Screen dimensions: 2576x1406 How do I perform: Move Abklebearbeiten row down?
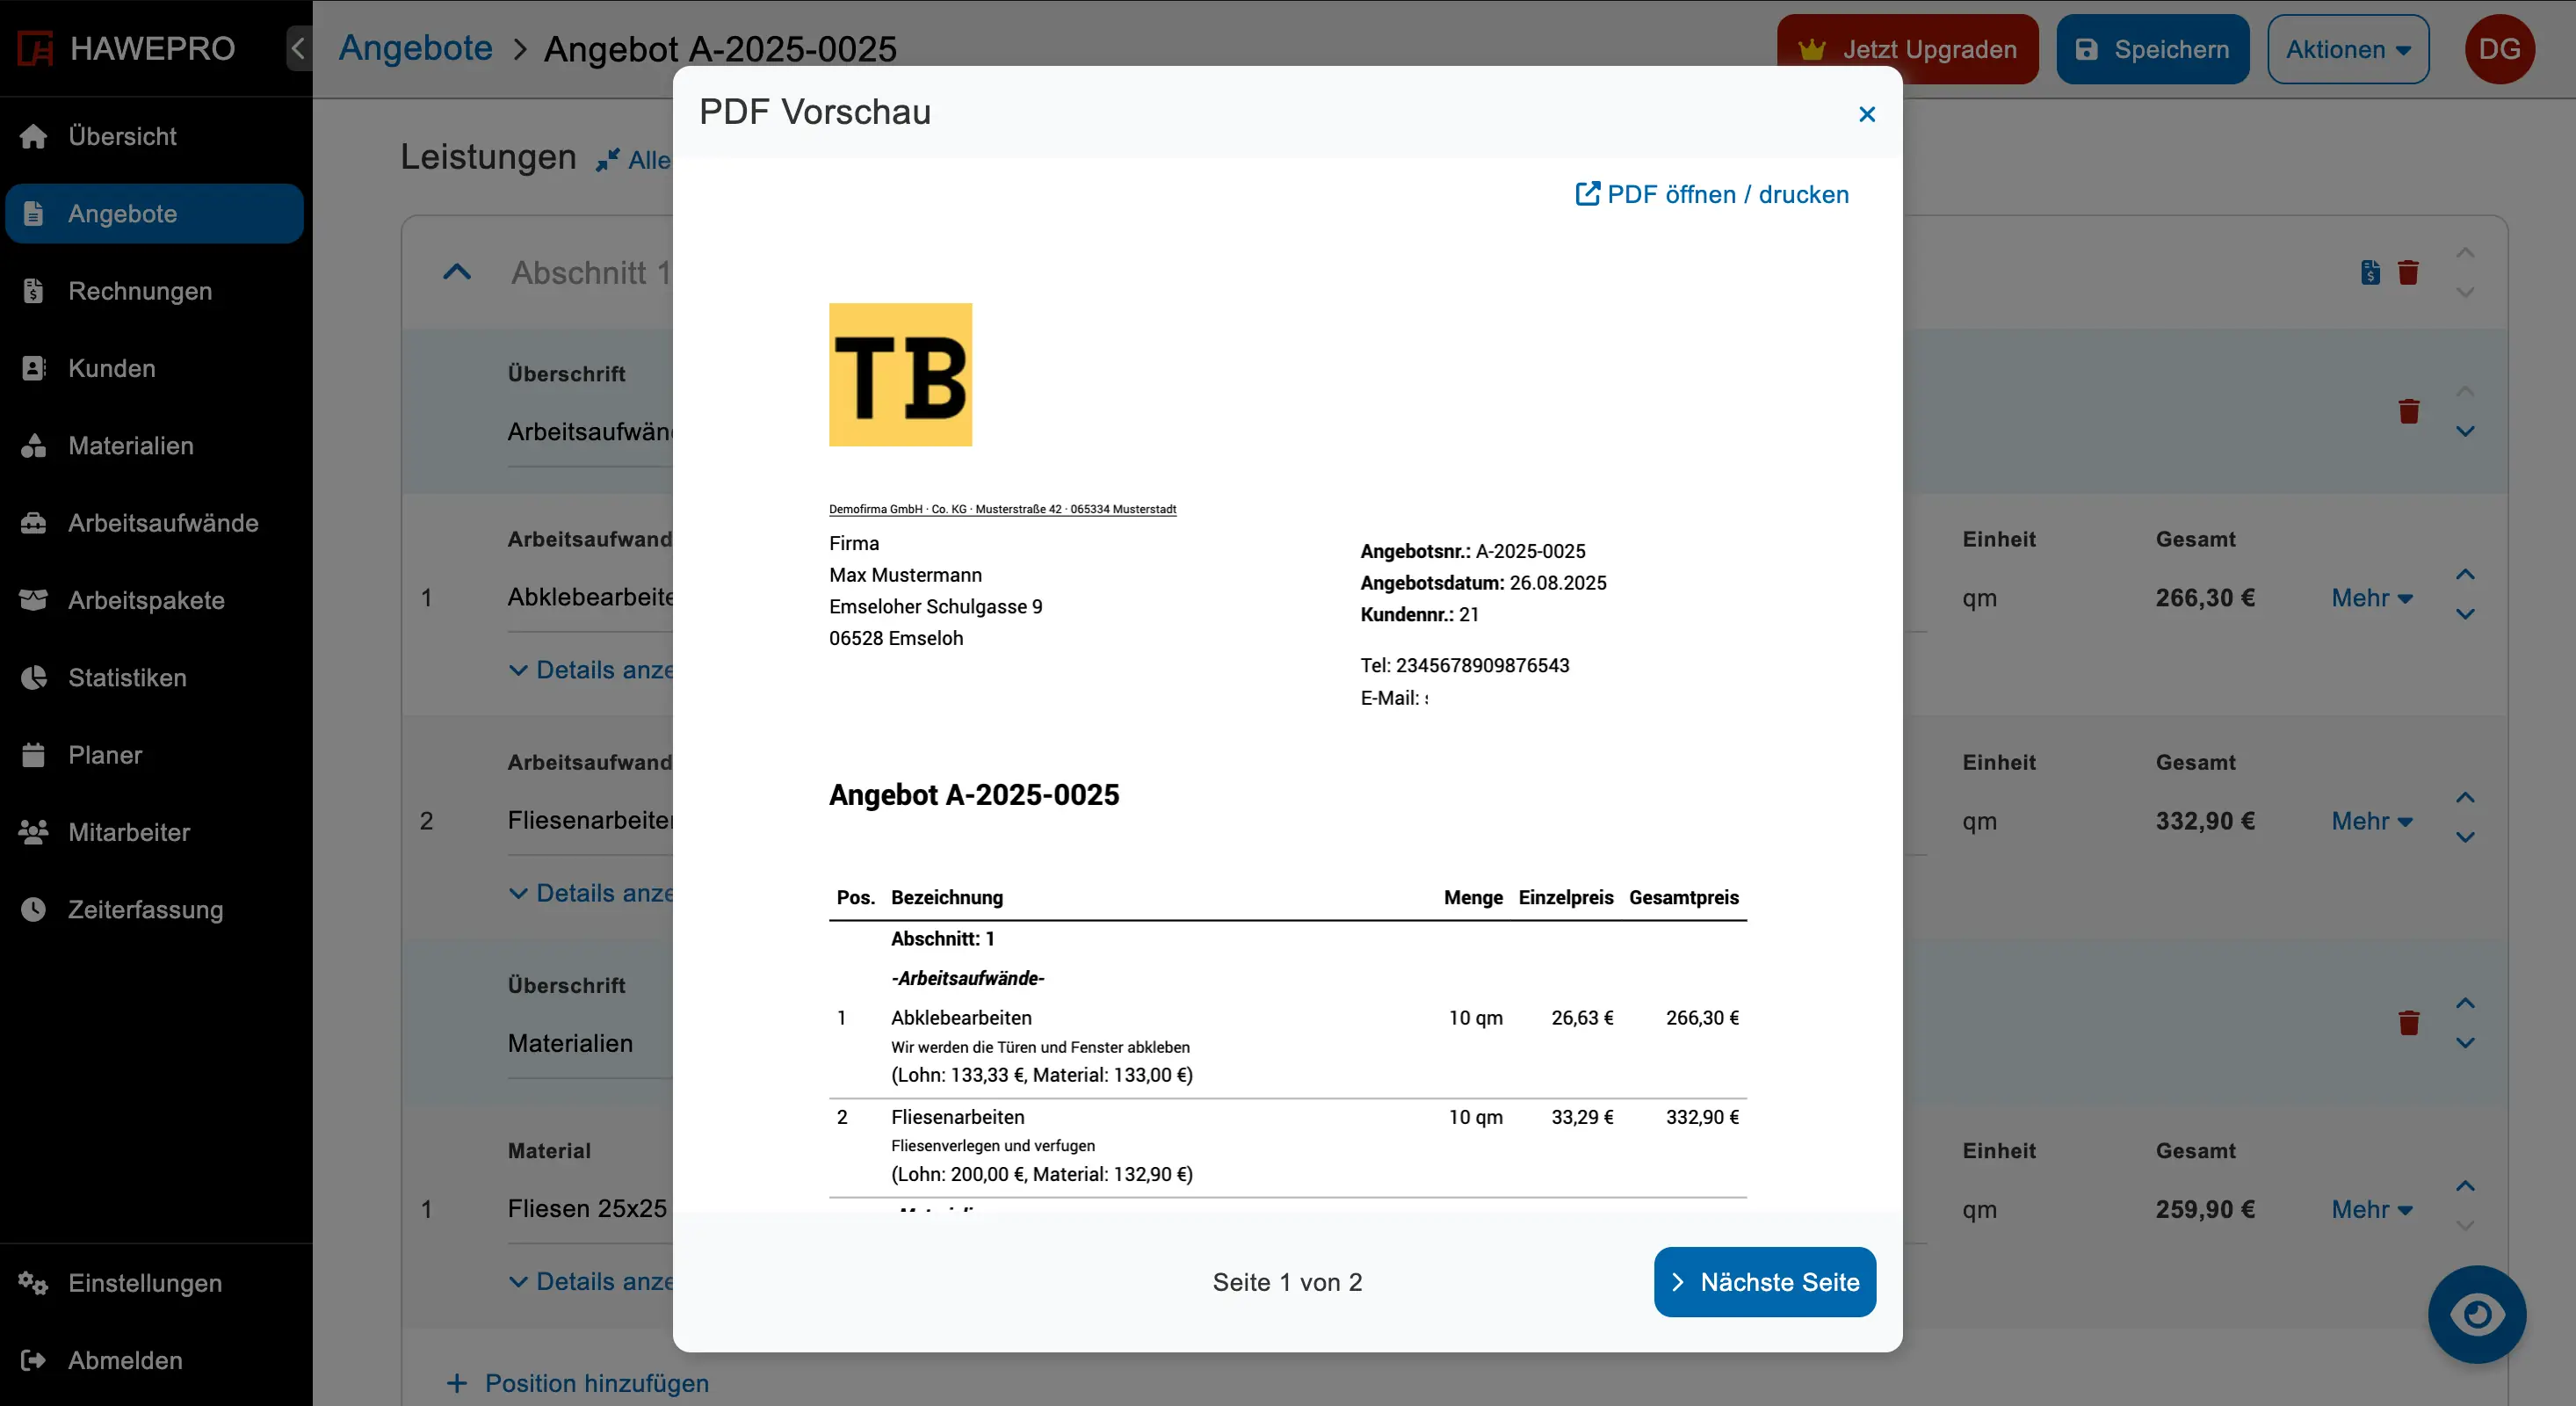tap(2465, 615)
